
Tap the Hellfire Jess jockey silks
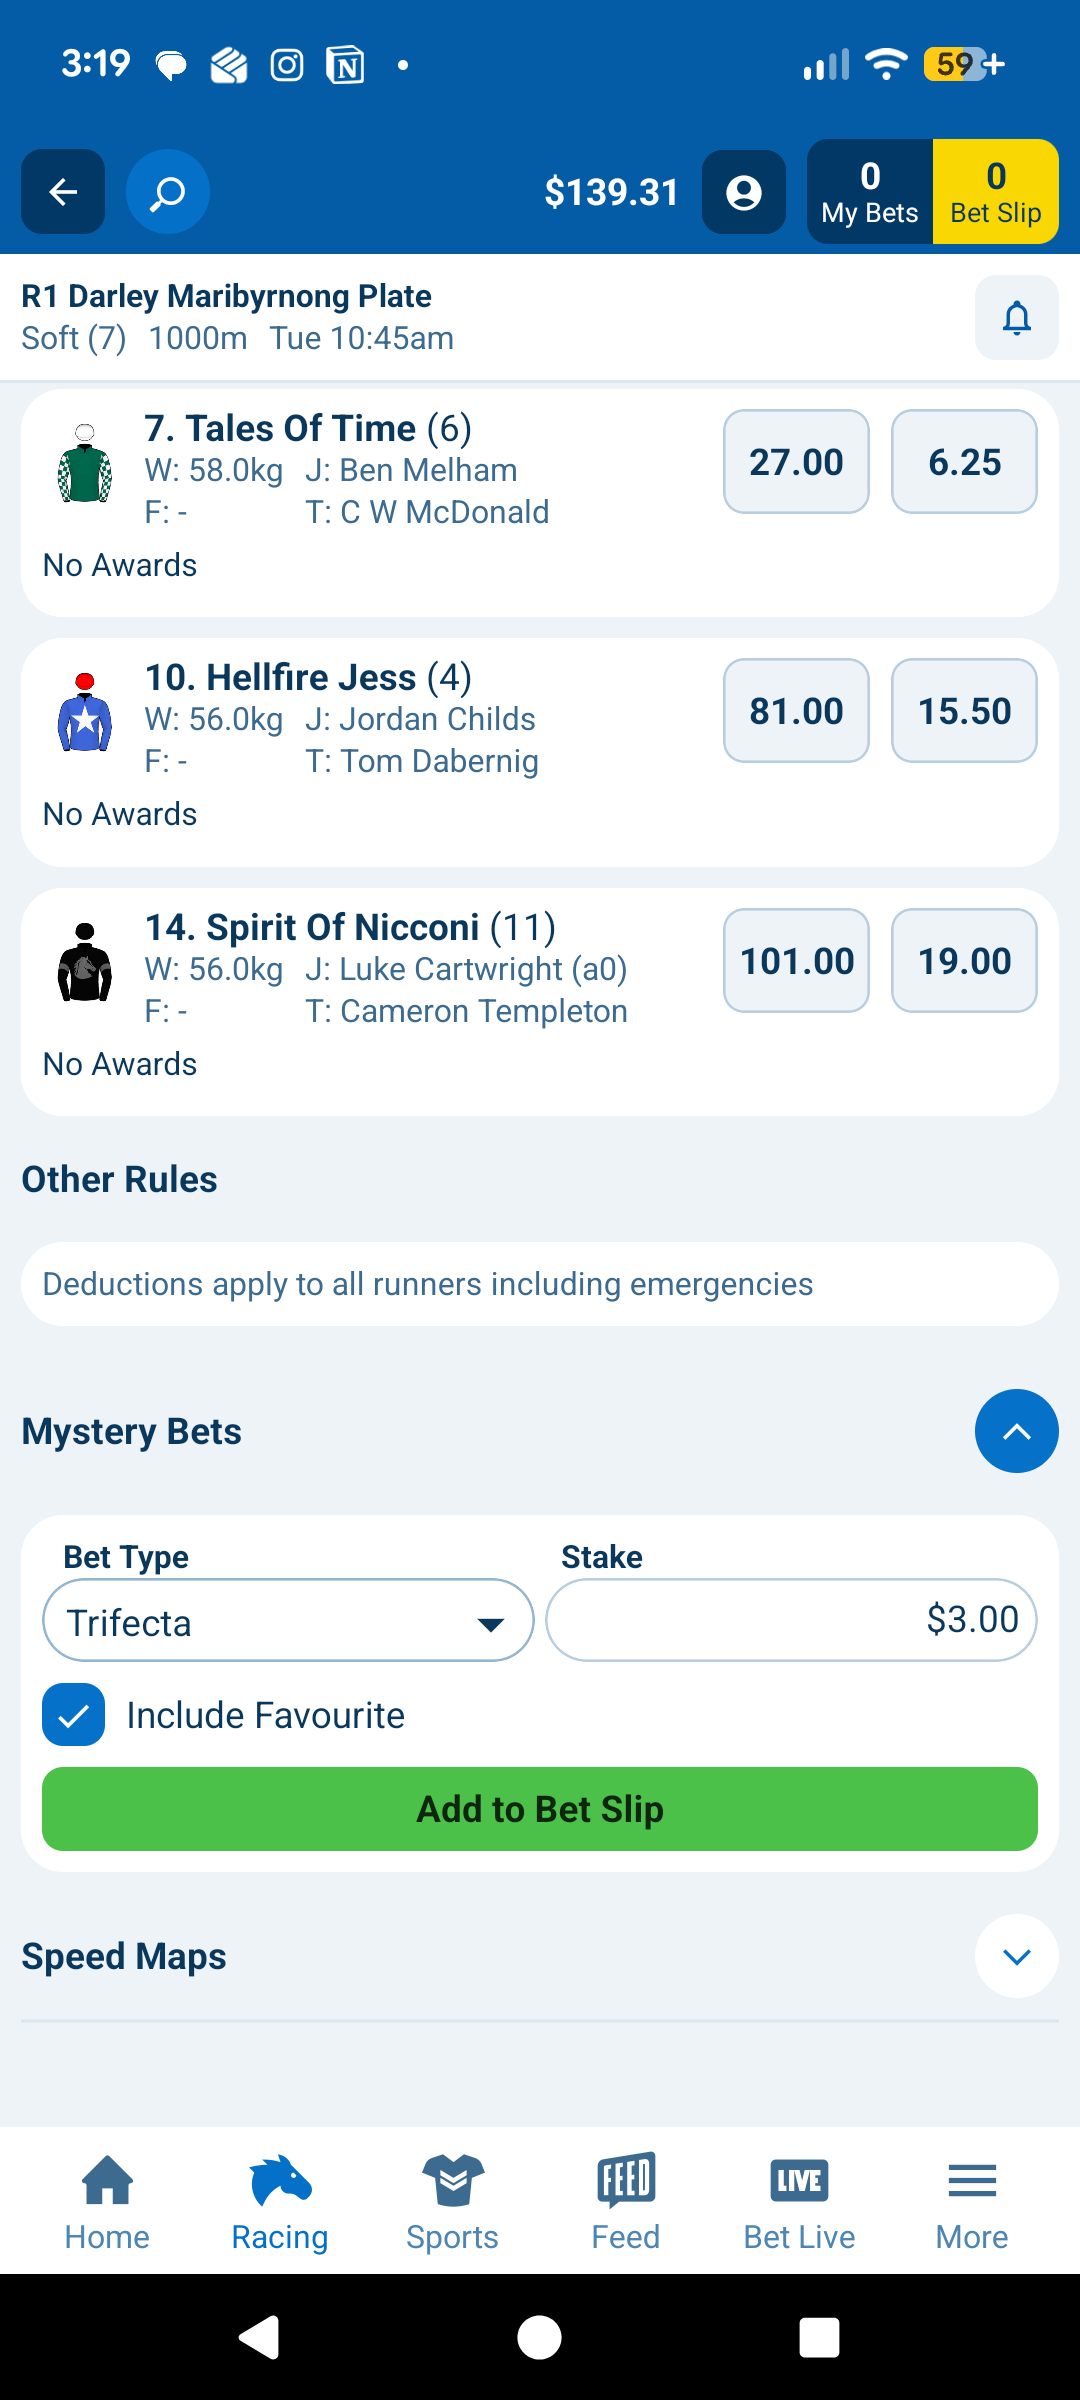pyautogui.click(x=85, y=713)
